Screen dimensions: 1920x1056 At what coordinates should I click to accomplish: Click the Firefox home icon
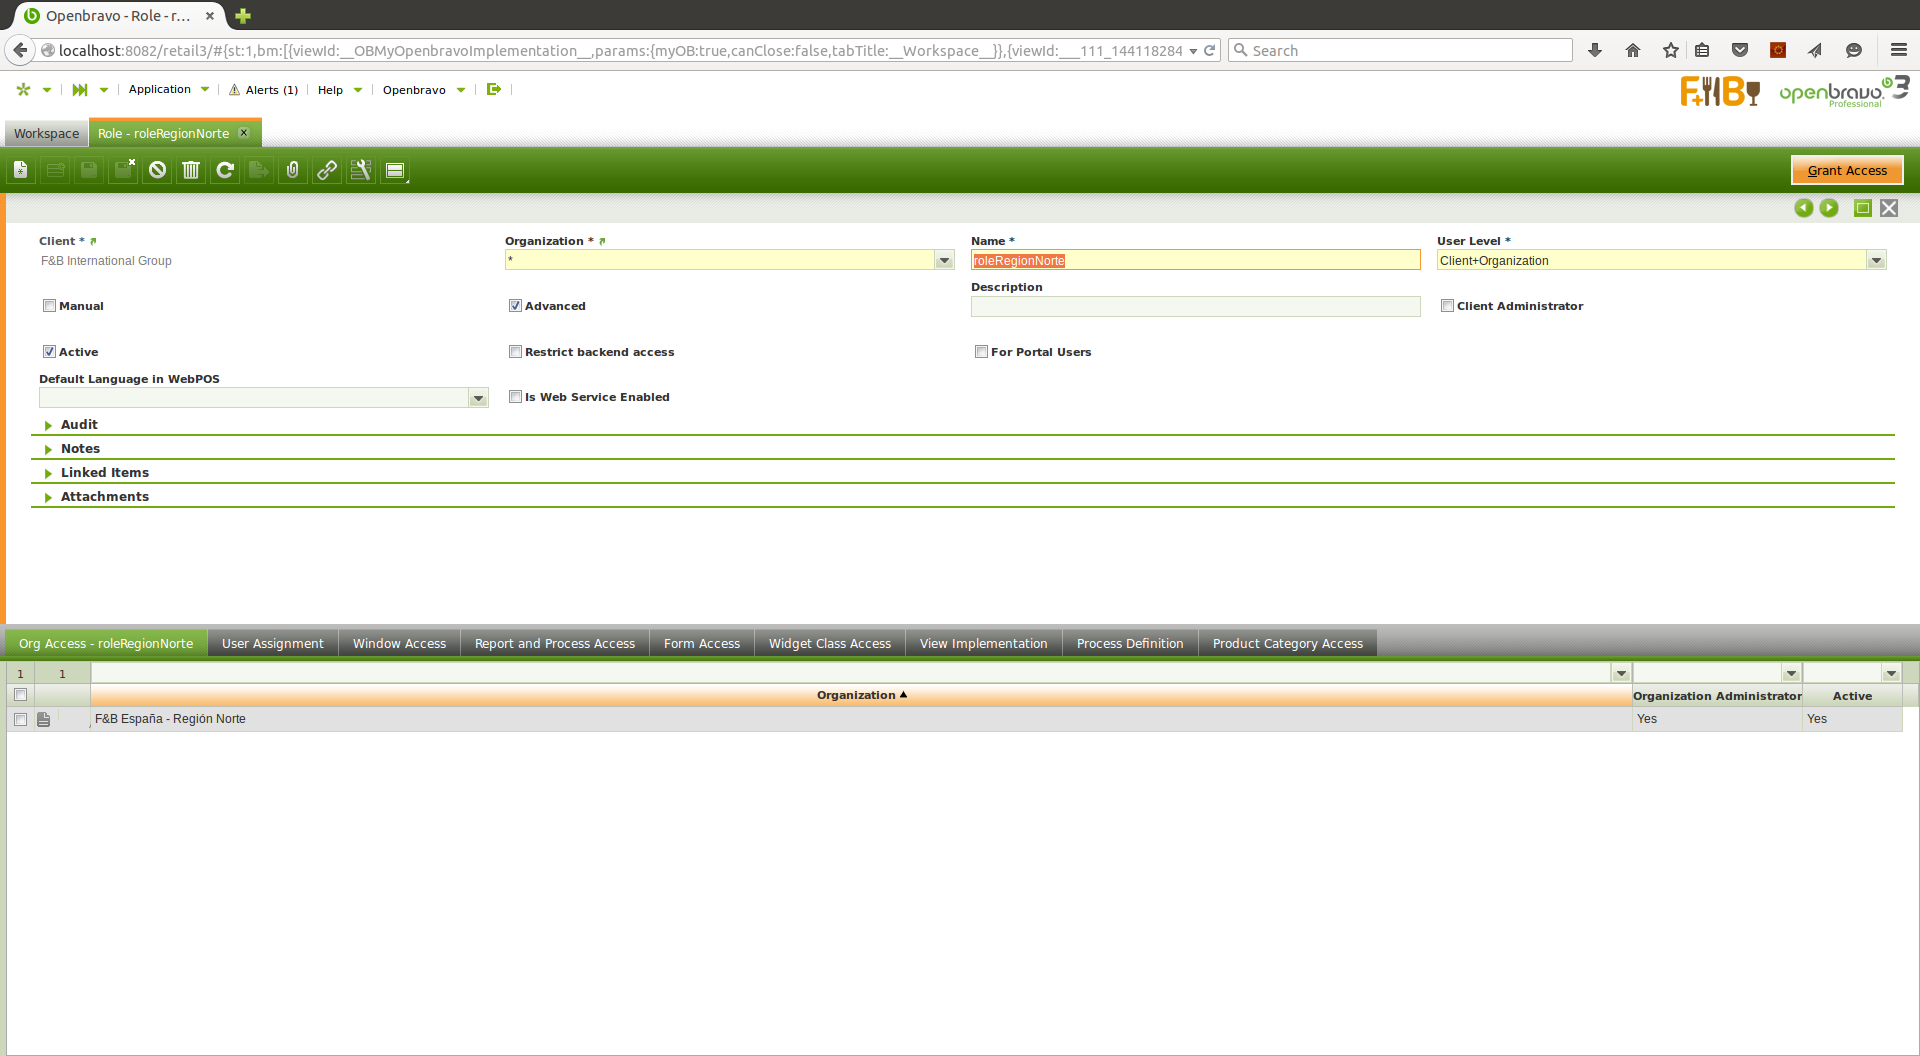1633,50
